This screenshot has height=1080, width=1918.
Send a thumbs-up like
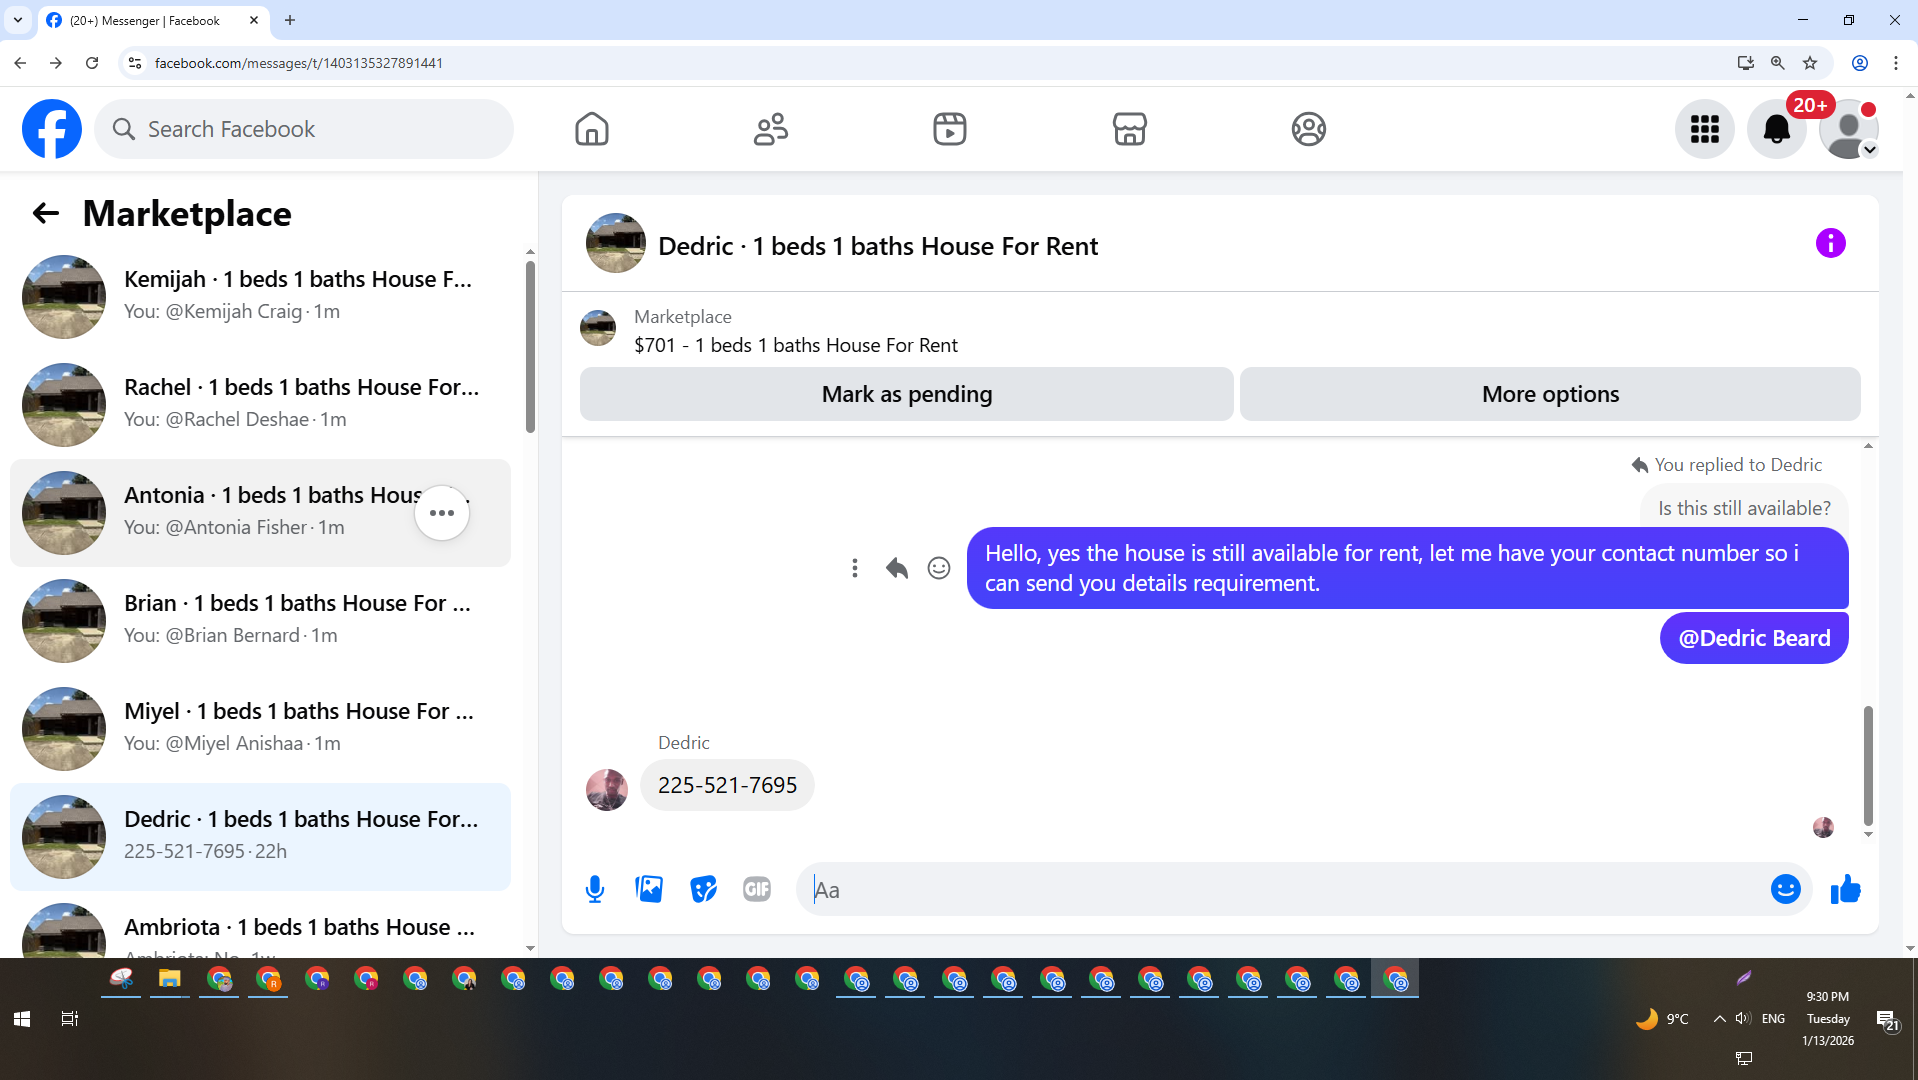[x=1845, y=889]
